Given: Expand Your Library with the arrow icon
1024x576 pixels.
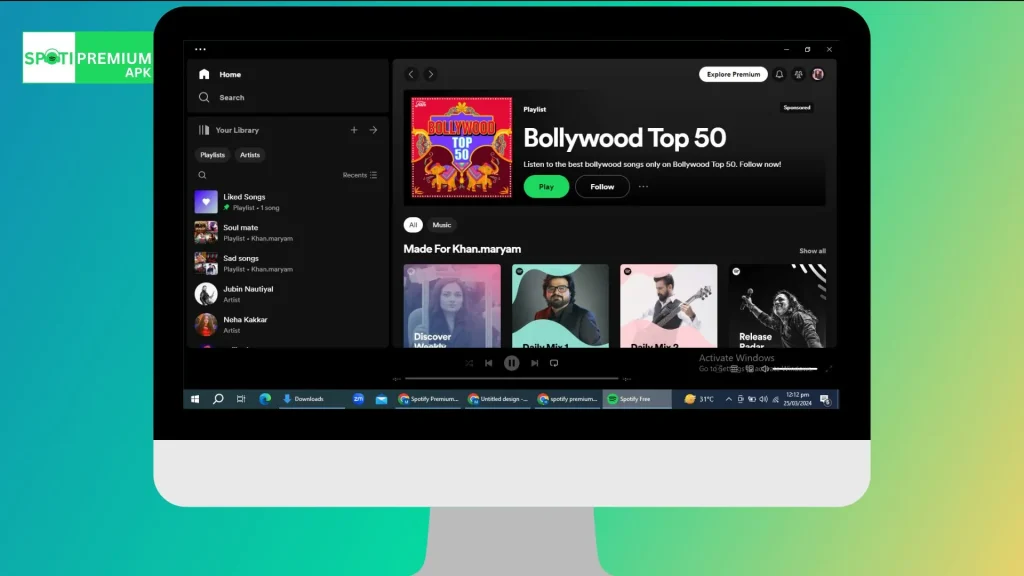Looking at the screenshot, I should pos(374,130).
